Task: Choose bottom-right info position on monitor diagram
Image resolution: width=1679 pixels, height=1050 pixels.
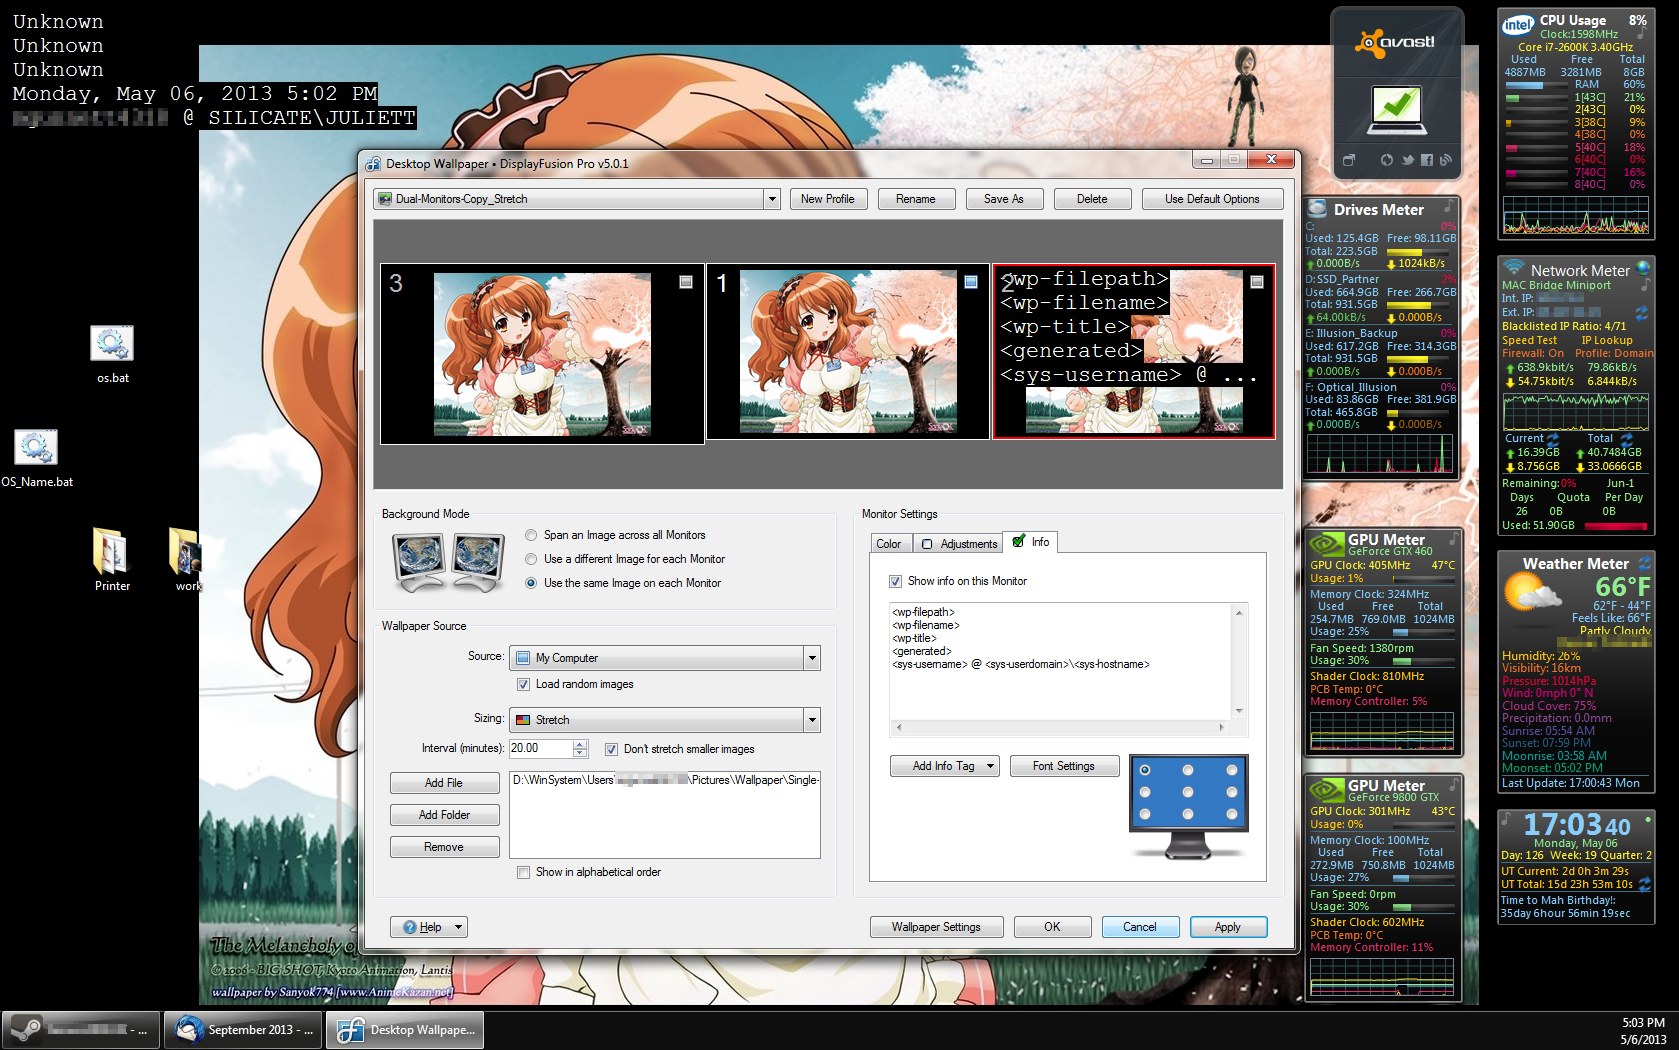Action: (1232, 814)
